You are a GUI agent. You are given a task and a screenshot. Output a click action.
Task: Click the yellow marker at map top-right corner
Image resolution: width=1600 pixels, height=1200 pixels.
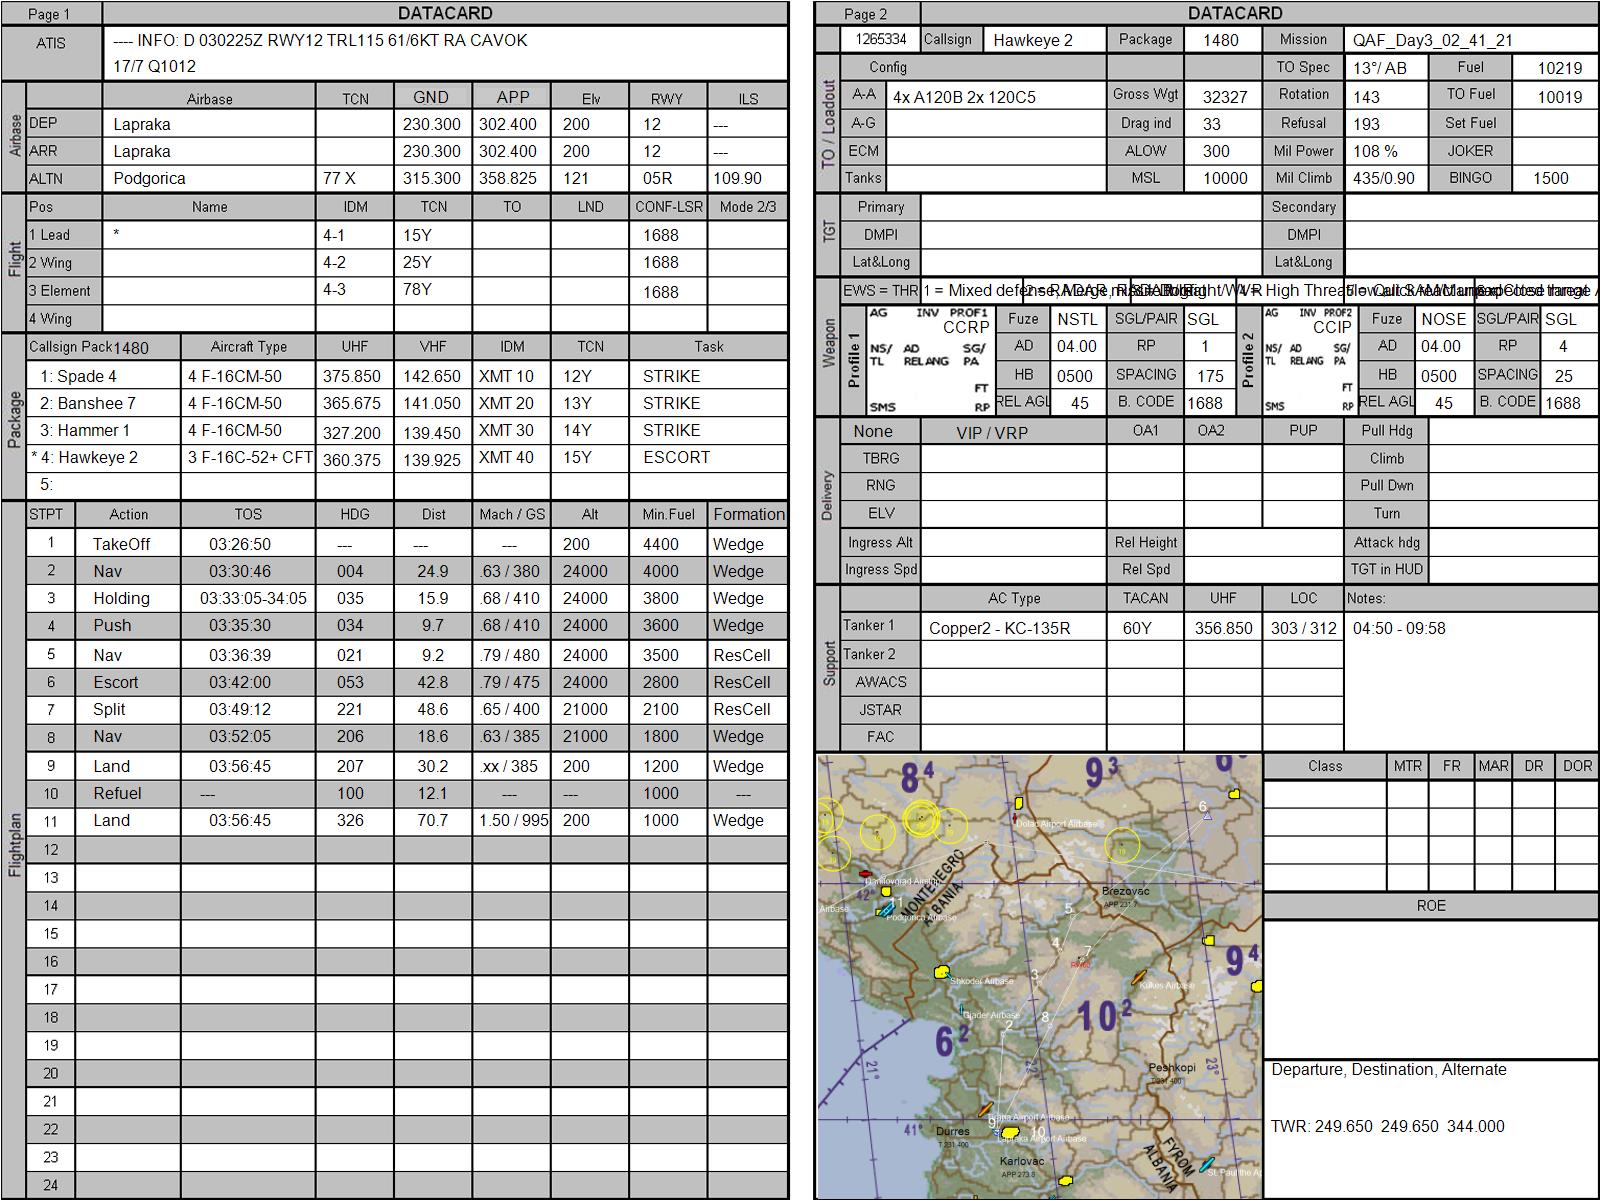tap(1235, 794)
